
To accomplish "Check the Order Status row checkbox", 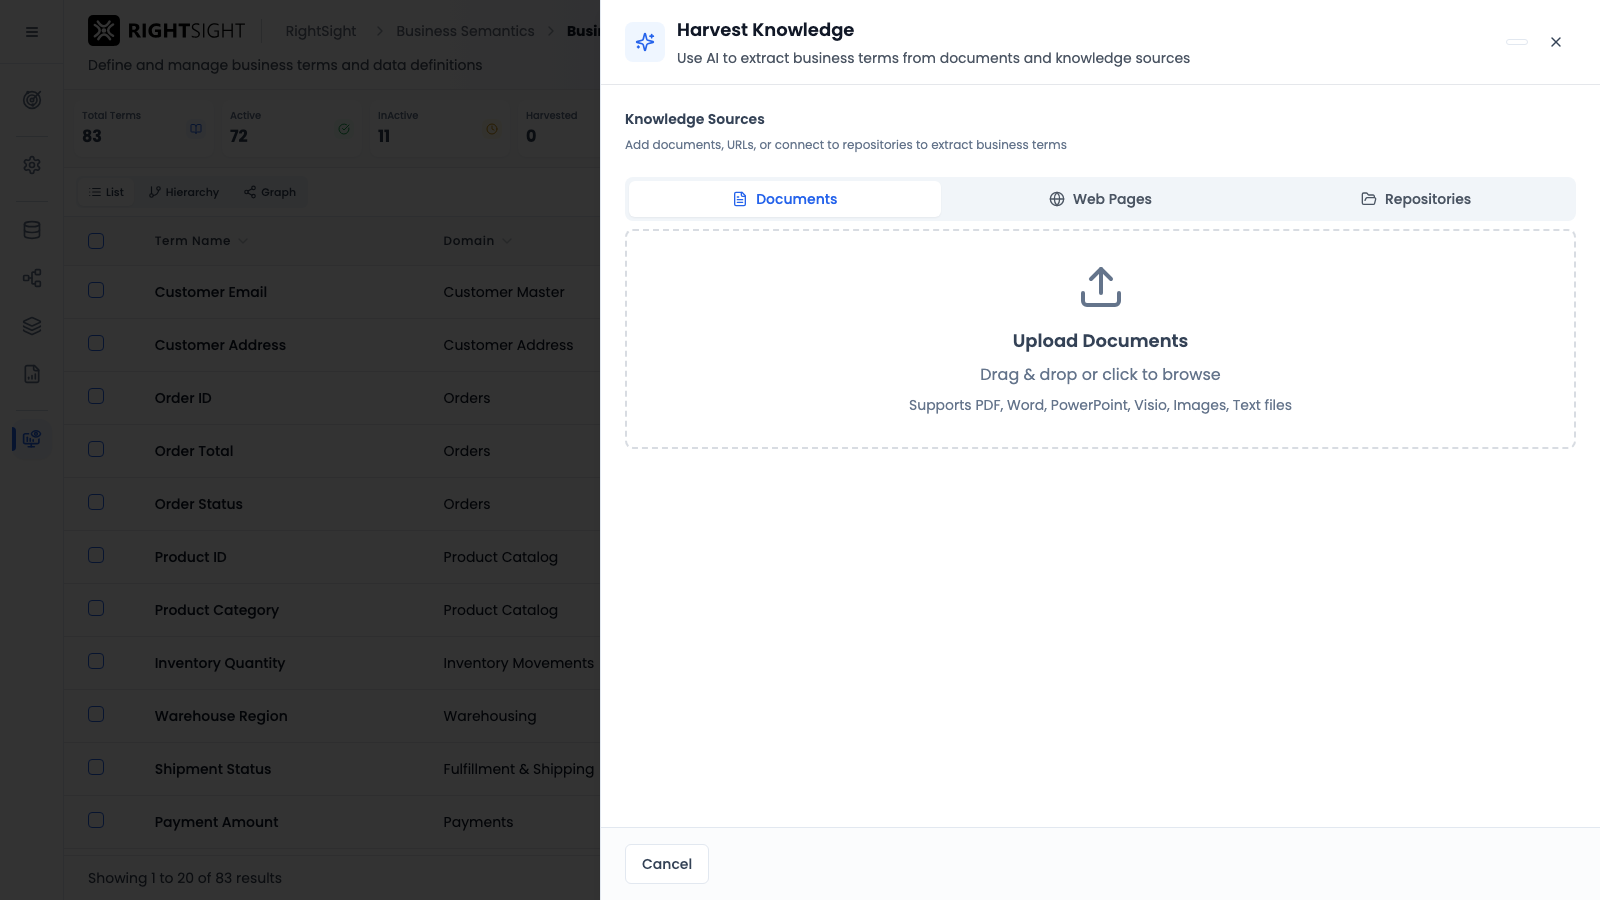I will (x=96, y=502).
